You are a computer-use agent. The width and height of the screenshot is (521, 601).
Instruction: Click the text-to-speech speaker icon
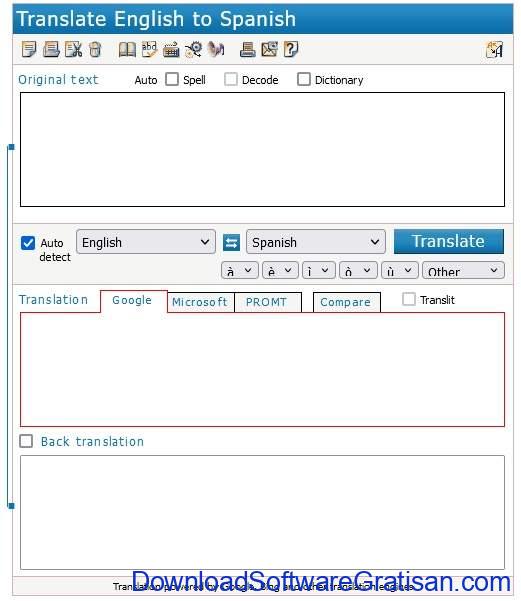[215, 50]
